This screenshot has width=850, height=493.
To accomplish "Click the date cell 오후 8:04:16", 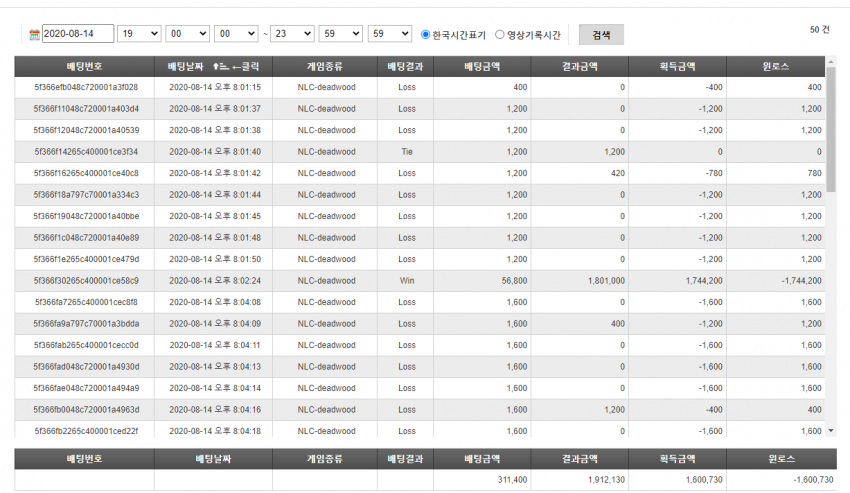I will point(215,409).
